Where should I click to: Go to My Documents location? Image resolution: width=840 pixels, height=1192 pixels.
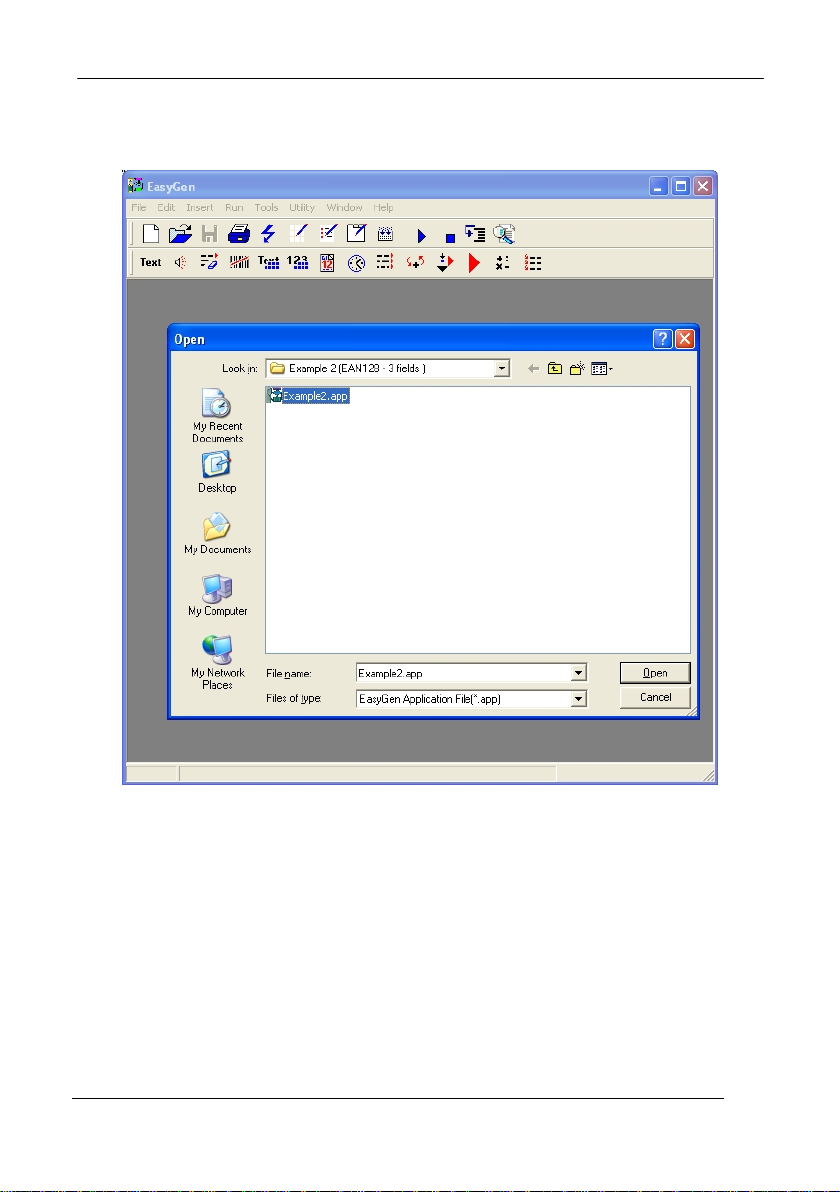click(217, 534)
